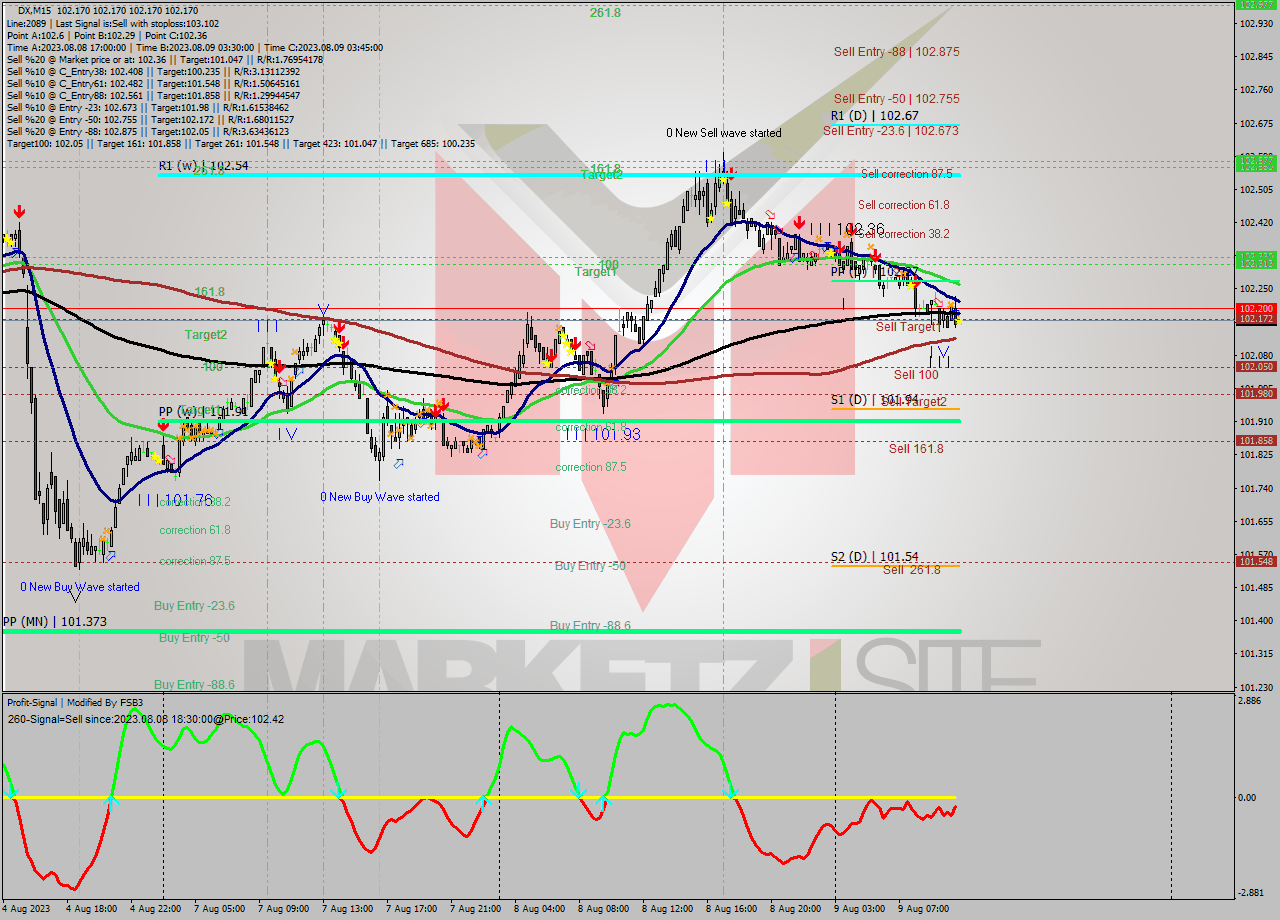The width and height of the screenshot is (1280, 920).
Task: Click the 'Sell Entry -23.6 | 102.673' label
Action: point(891,131)
